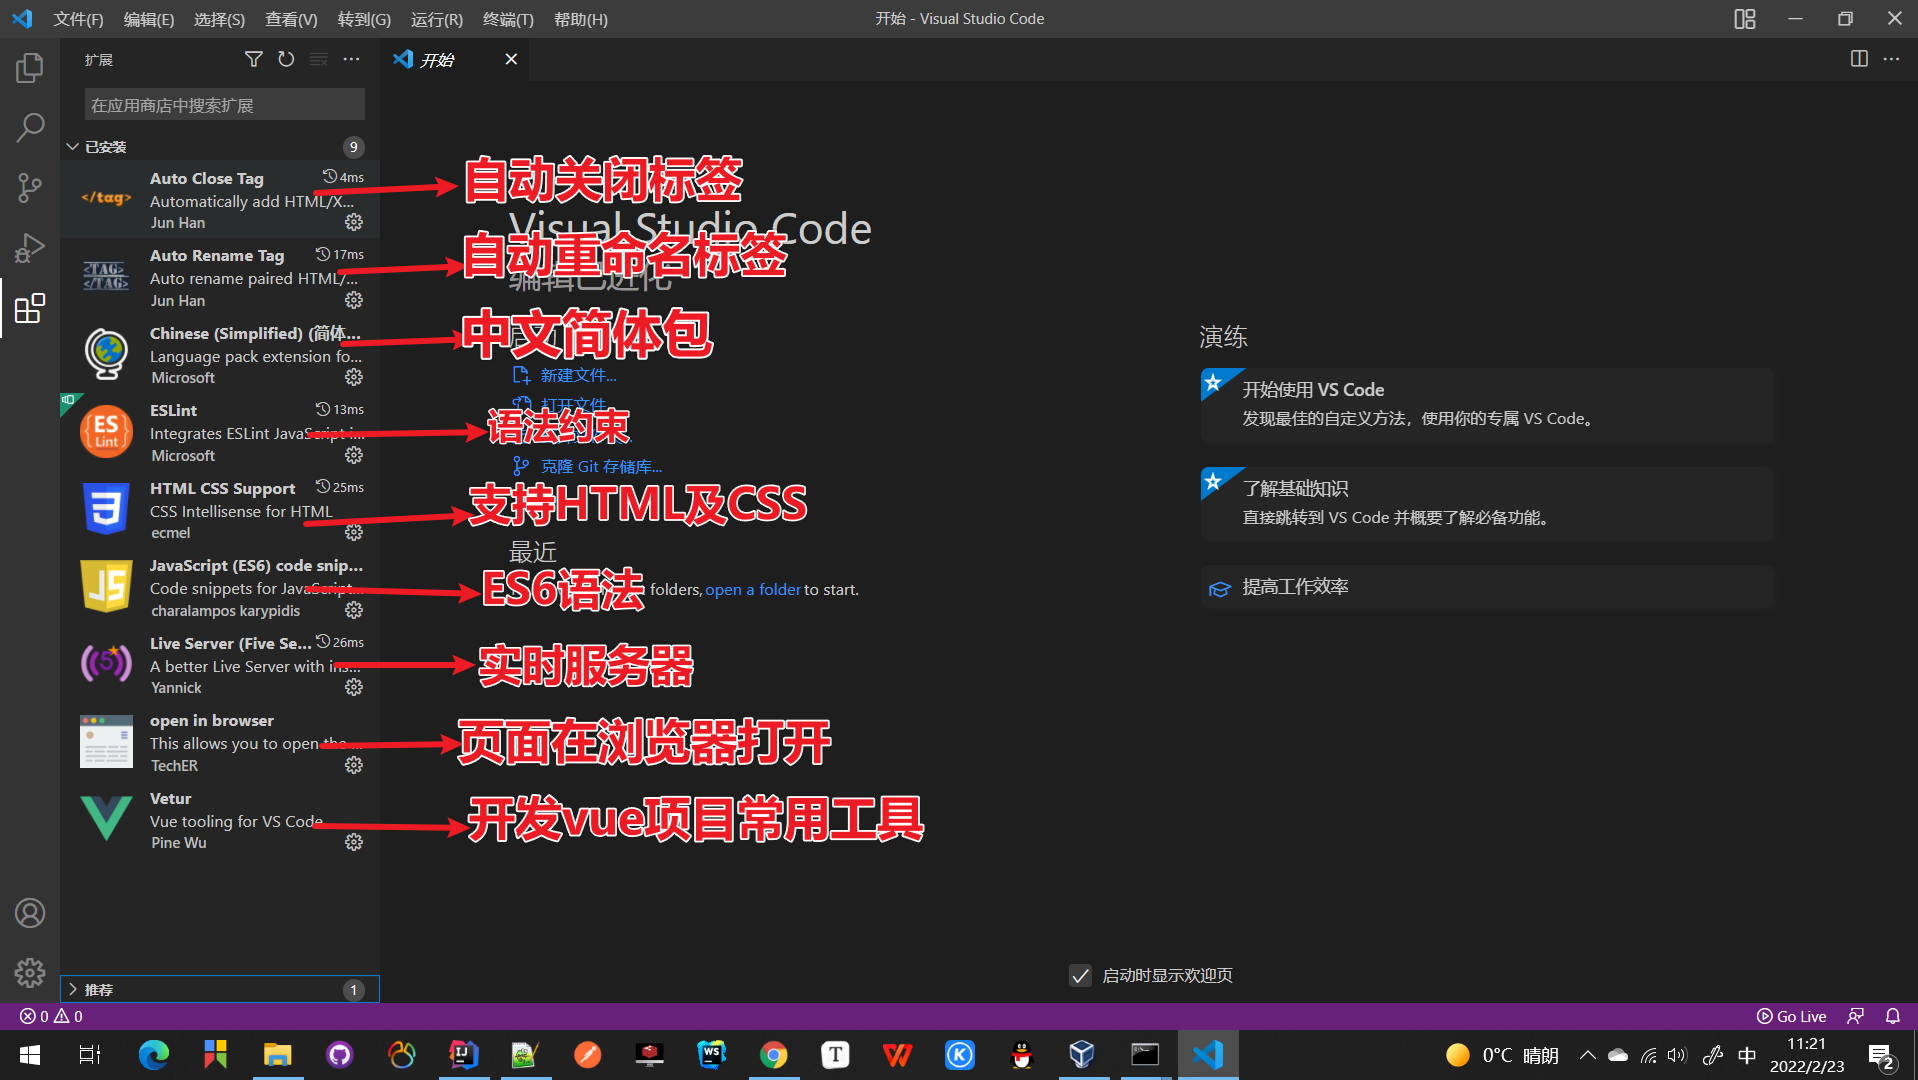Viewport: 1918px width, 1080px height.
Task: Click the 克隆 Git 存储库 link
Action: [600, 466]
